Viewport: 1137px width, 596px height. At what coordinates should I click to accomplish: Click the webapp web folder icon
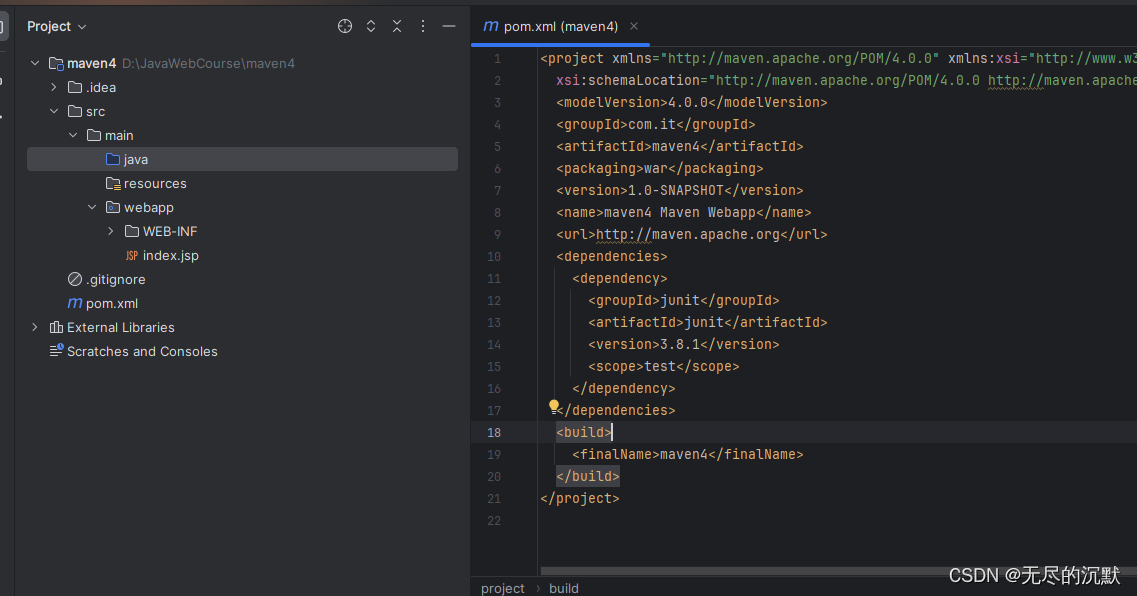pyautogui.click(x=112, y=207)
